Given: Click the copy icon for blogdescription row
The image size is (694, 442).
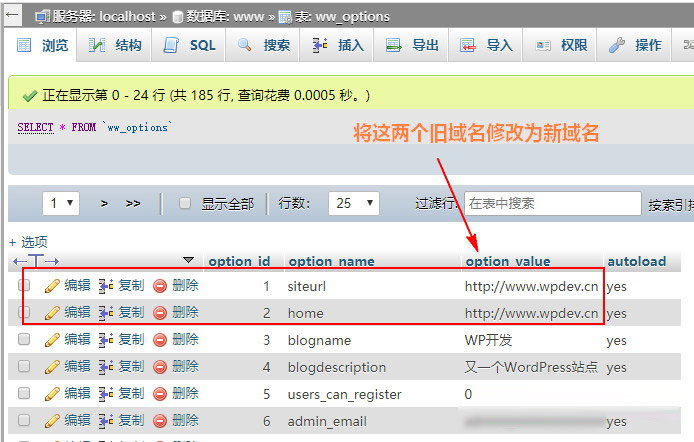Looking at the screenshot, I should pos(106,367).
